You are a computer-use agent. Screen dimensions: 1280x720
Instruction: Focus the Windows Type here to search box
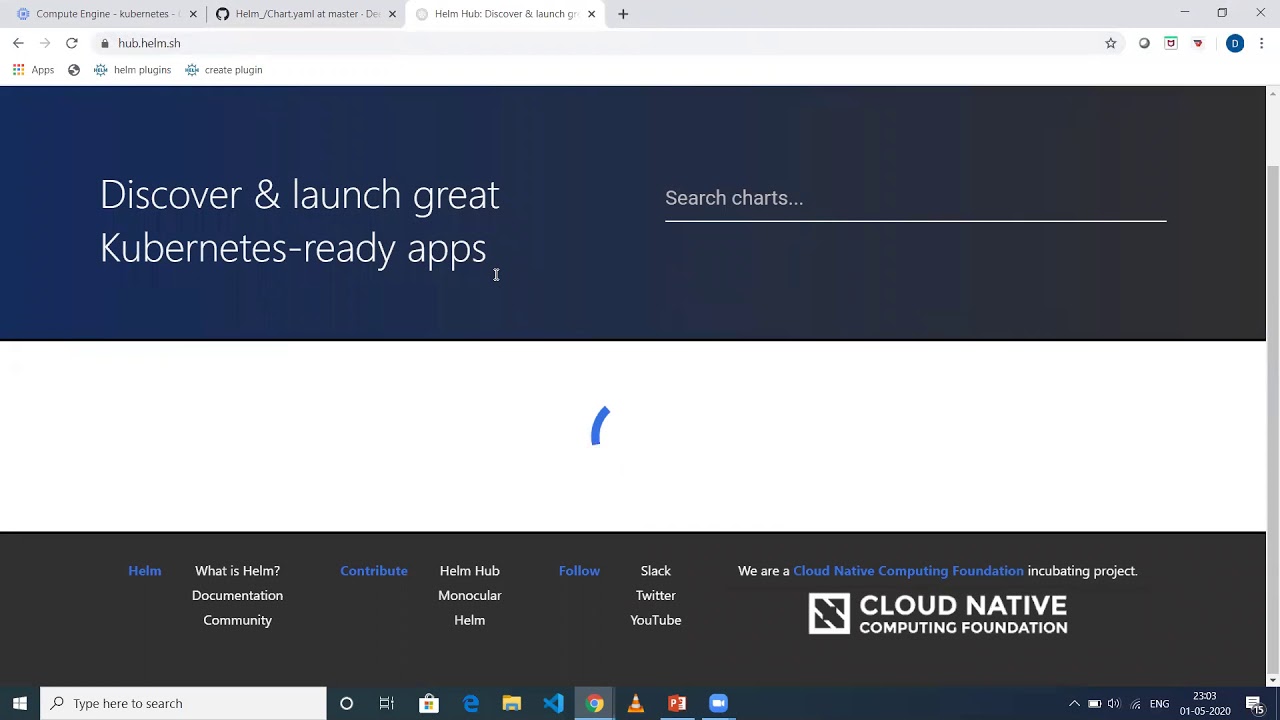[x=184, y=703]
